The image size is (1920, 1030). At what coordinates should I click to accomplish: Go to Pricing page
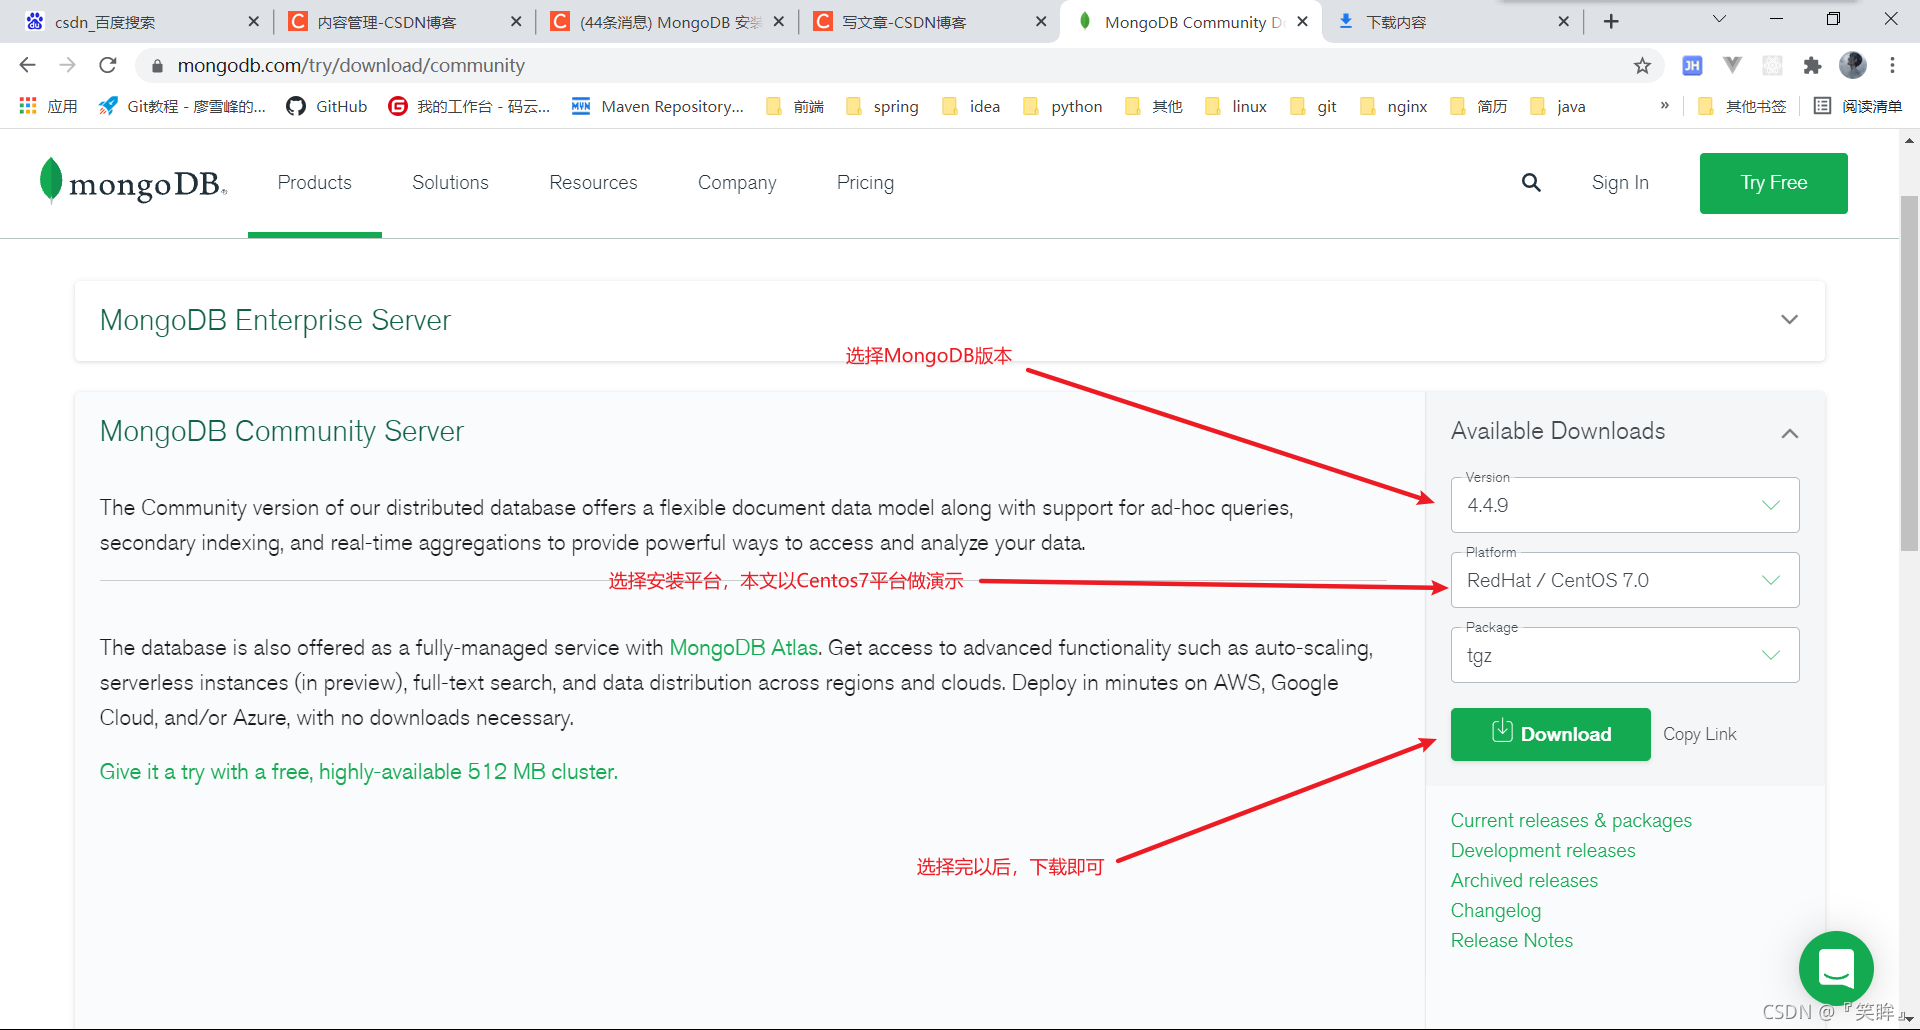(865, 183)
